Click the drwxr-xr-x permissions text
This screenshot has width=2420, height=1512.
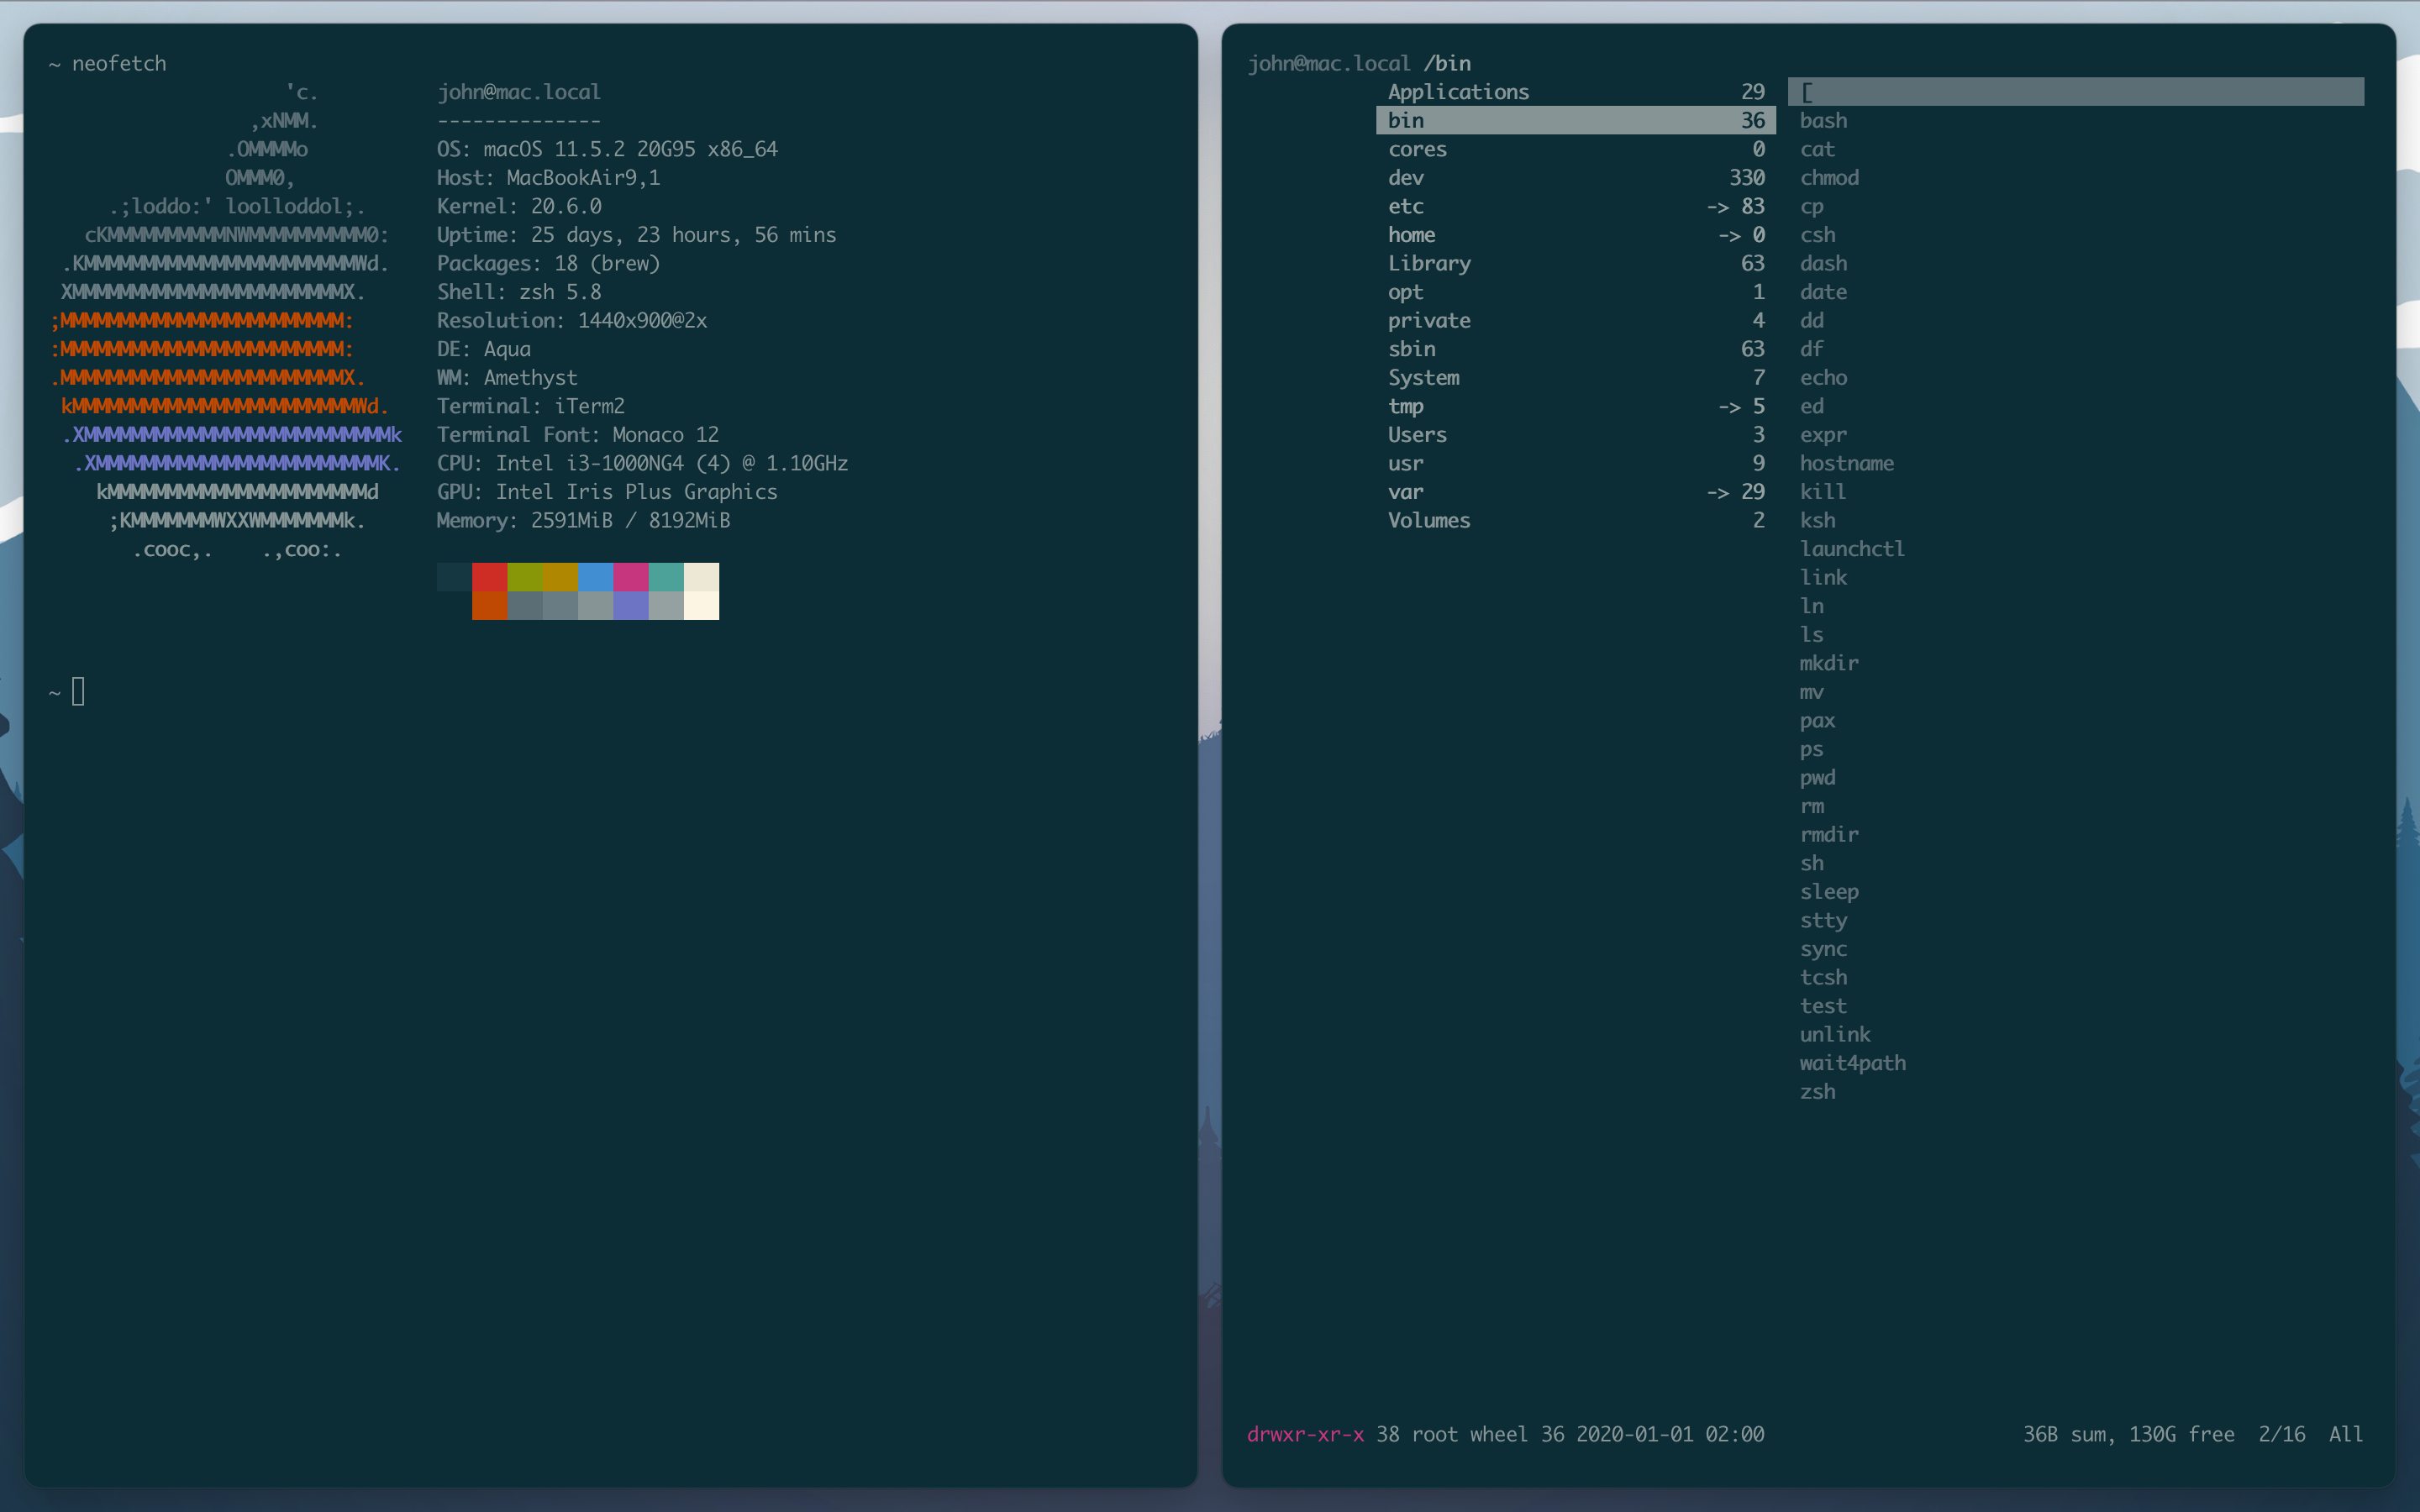click(1304, 1434)
